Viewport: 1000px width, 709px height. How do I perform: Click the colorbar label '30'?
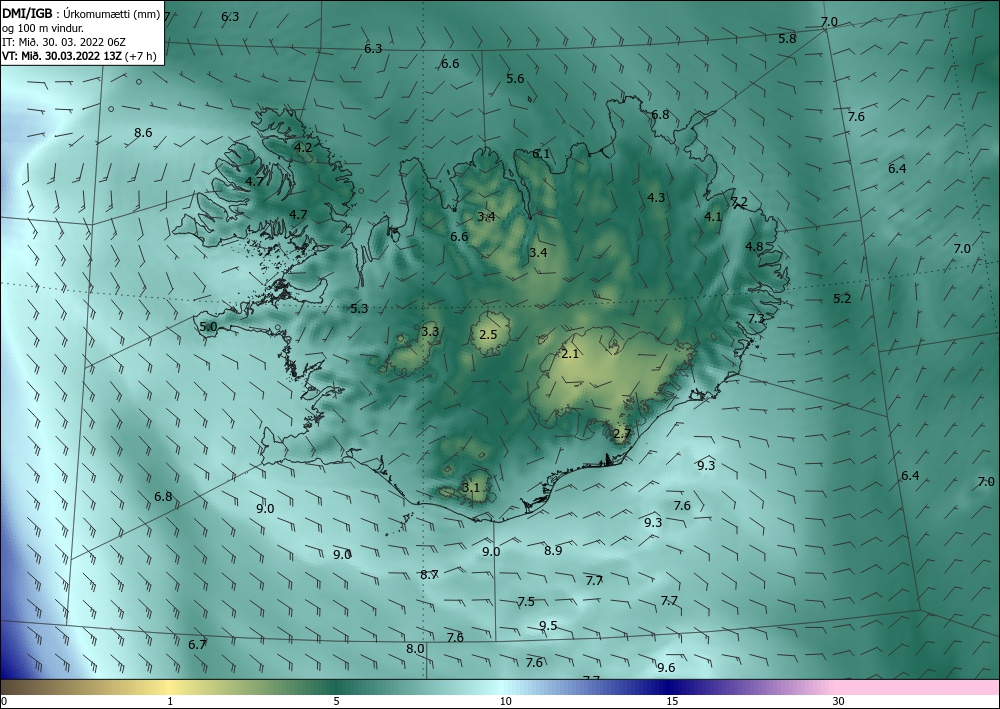(839, 701)
